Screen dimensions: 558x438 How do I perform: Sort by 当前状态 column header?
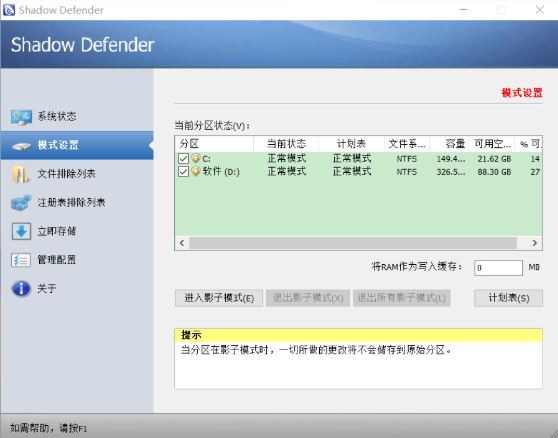tap(286, 144)
